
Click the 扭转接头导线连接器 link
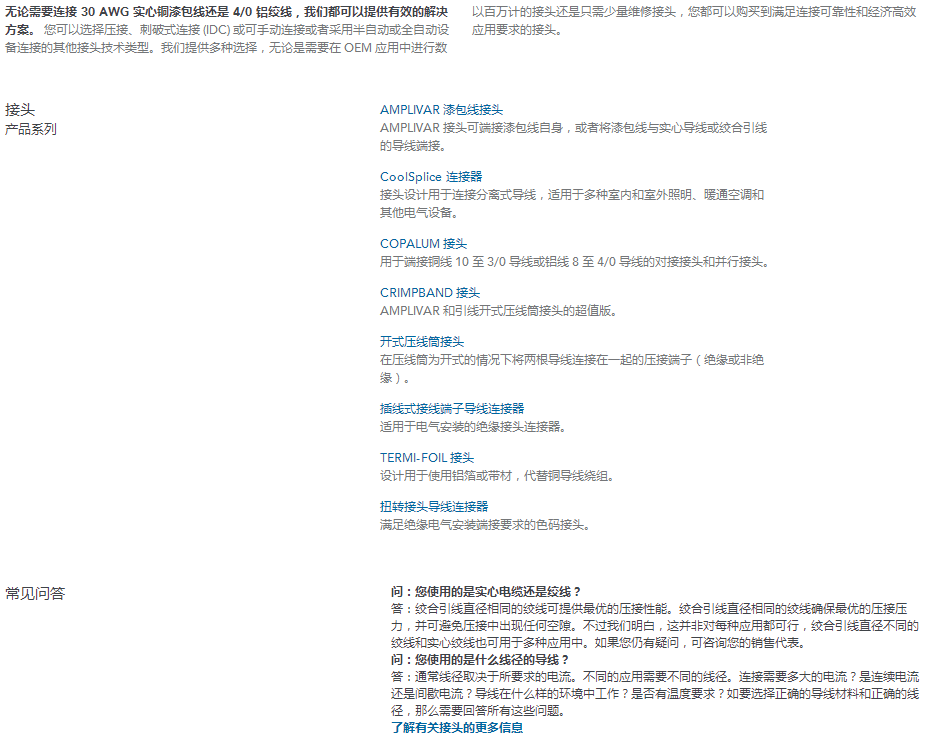(434, 507)
